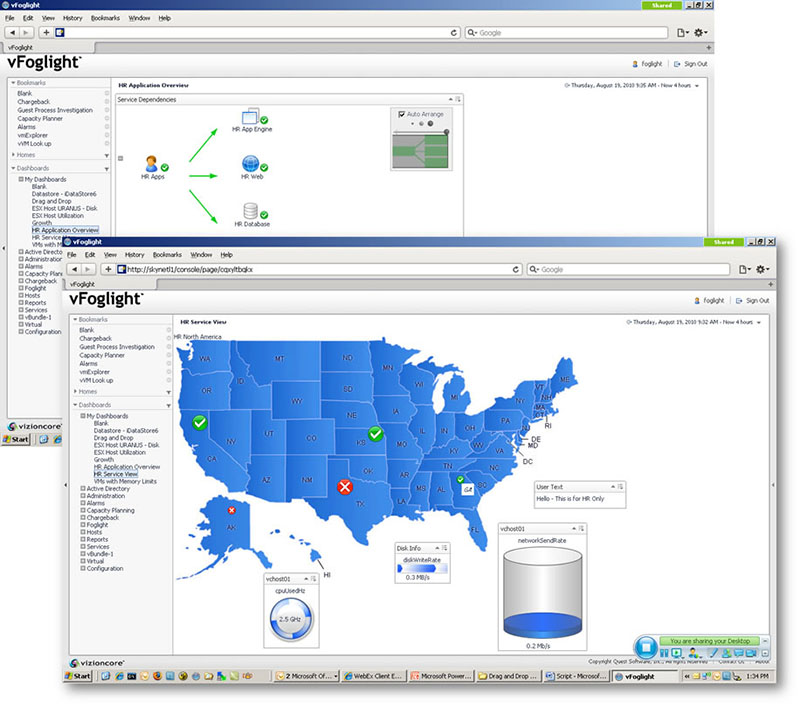The width and height of the screenshot is (800, 707).
Task: Switch to WebEx Client taskbar item
Action: click(x=373, y=676)
